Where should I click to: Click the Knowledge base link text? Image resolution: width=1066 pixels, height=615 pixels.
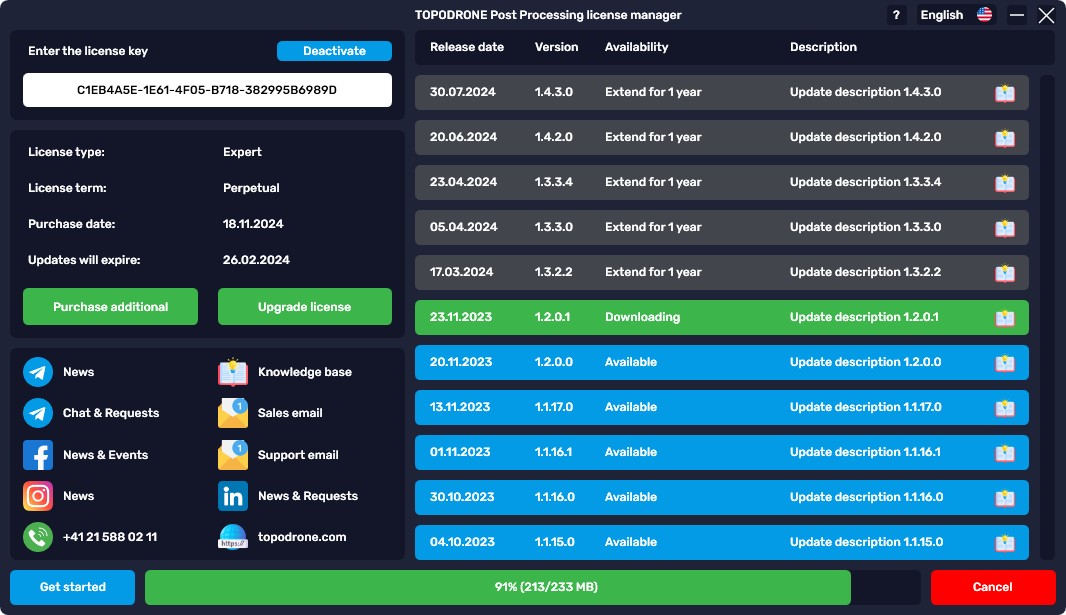pyautogui.click(x=305, y=372)
